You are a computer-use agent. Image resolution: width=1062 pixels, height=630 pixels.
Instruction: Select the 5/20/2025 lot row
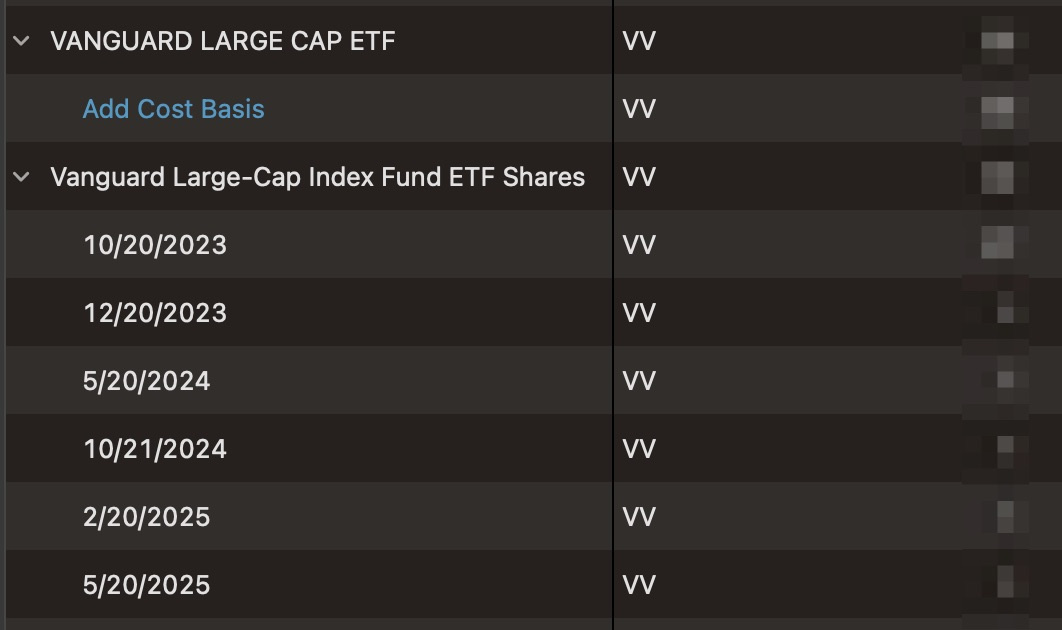(x=531, y=585)
